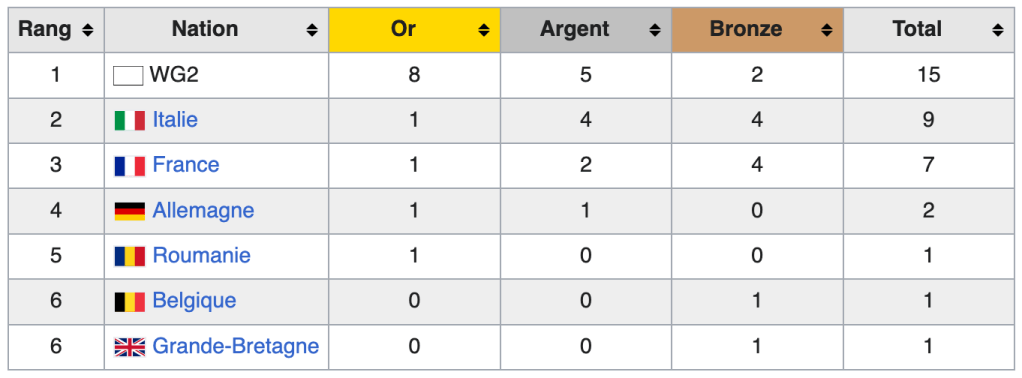Click the Total column sort arrows
Viewport: 1022px width, 378px height.
[998, 30]
